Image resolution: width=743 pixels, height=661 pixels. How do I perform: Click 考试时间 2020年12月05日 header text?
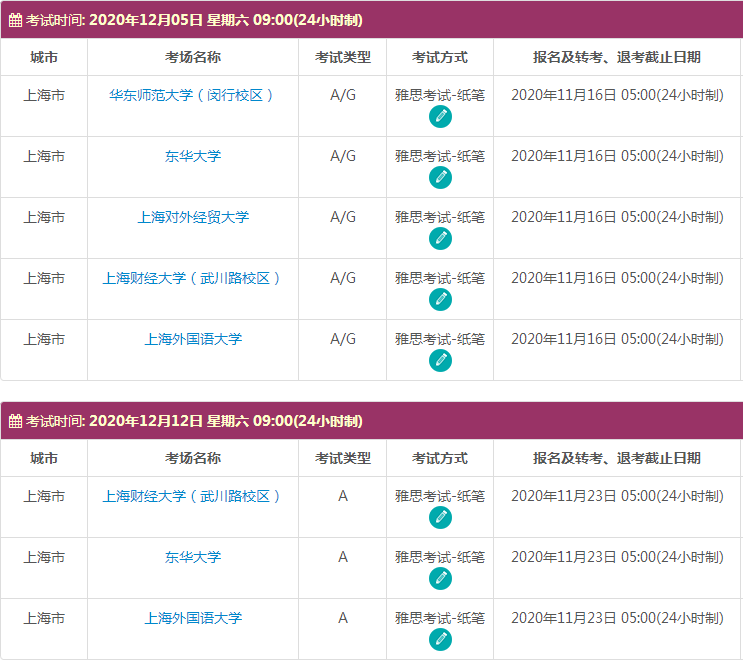click(x=194, y=20)
